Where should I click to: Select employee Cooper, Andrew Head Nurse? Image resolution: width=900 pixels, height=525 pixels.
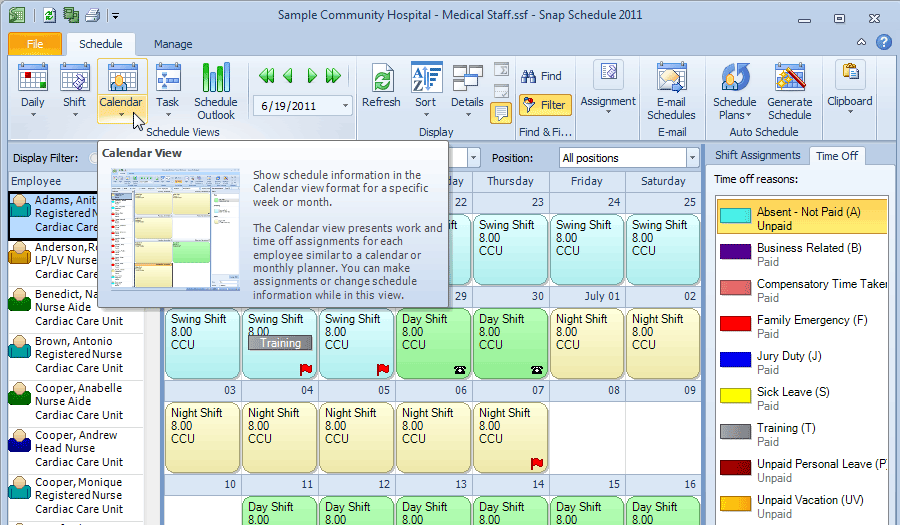tap(76, 449)
